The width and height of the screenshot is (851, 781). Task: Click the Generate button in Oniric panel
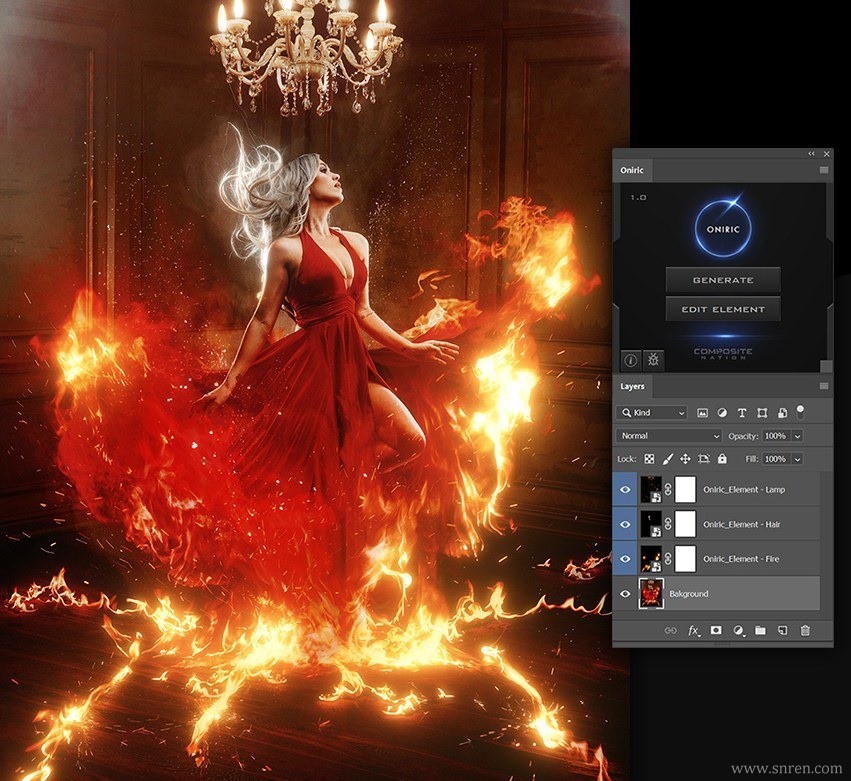point(723,280)
